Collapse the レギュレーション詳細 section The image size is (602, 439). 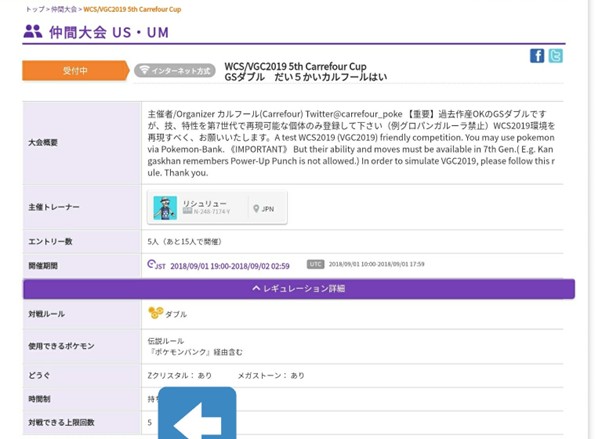pos(299,289)
